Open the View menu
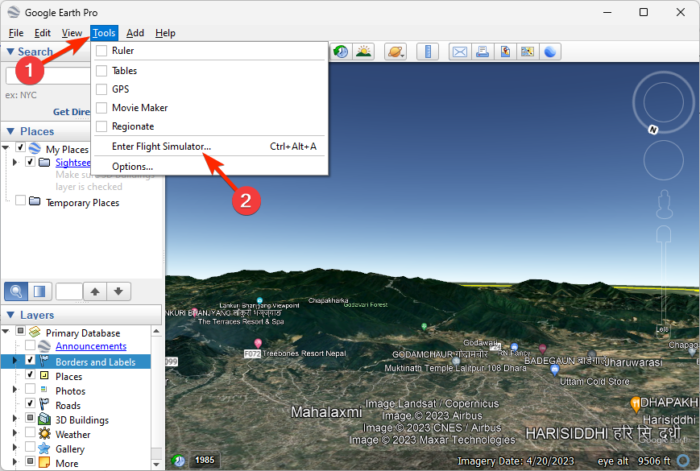This screenshot has height=471, width=700. click(x=71, y=33)
